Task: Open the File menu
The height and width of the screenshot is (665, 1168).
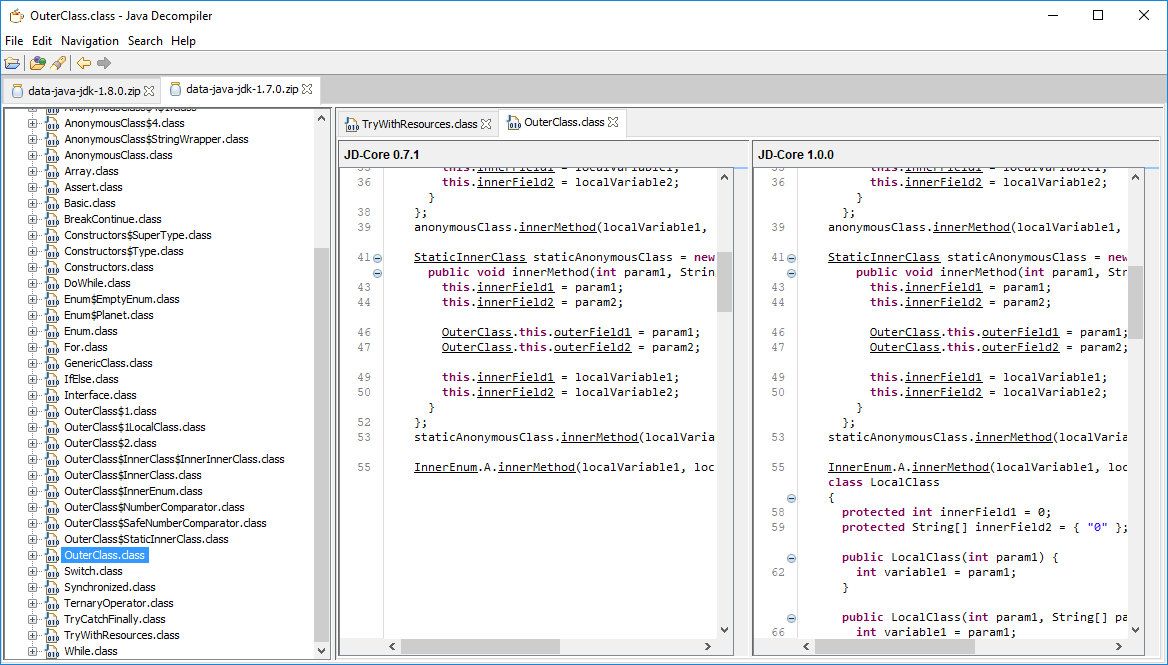Action: pos(14,41)
